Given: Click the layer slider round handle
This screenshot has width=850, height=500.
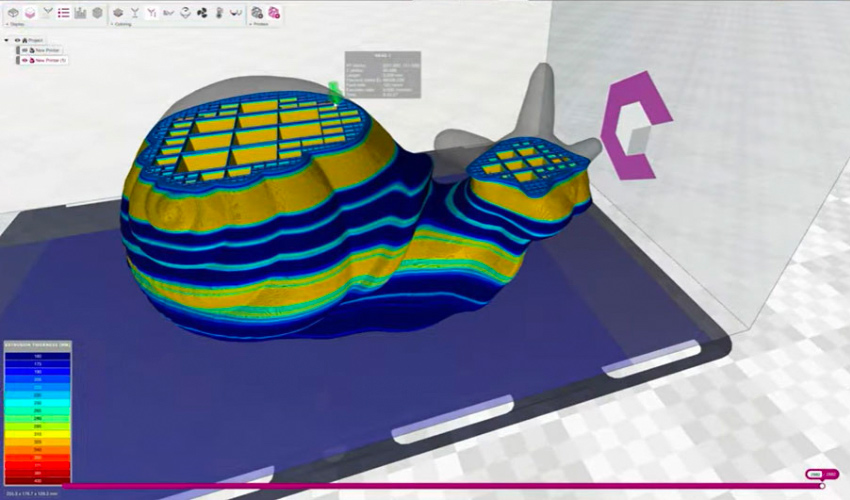Looking at the screenshot, I should point(822,486).
